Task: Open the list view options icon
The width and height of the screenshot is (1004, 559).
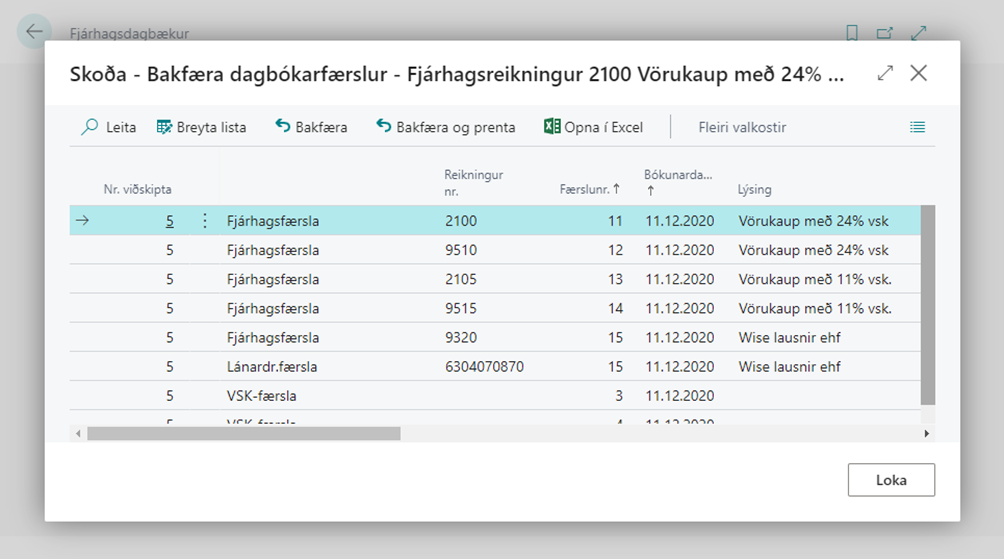Action: pos(917,127)
